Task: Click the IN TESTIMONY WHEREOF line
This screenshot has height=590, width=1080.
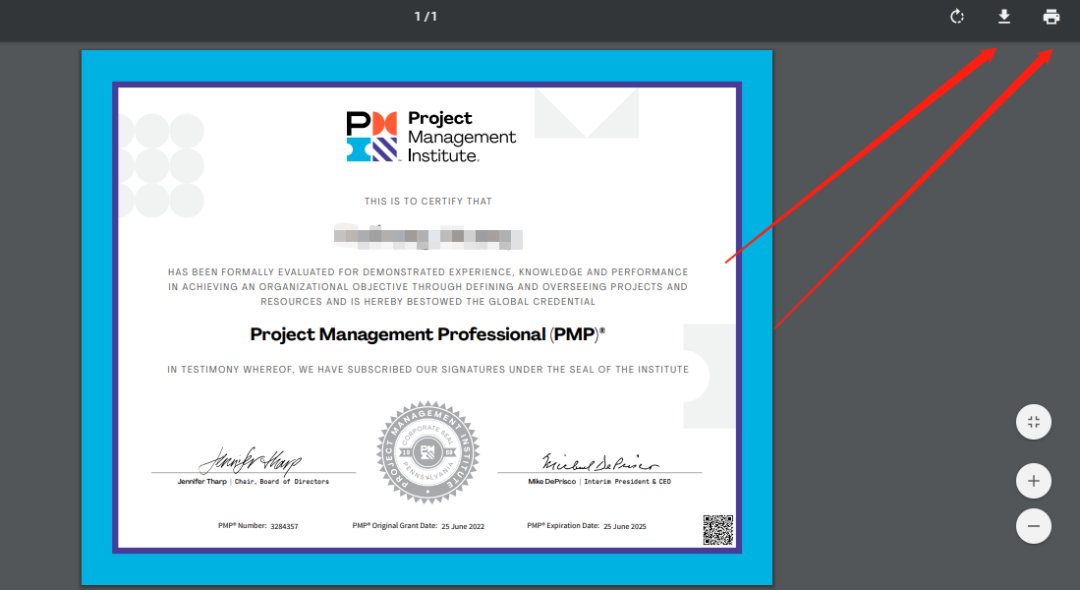Action: click(x=428, y=370)
